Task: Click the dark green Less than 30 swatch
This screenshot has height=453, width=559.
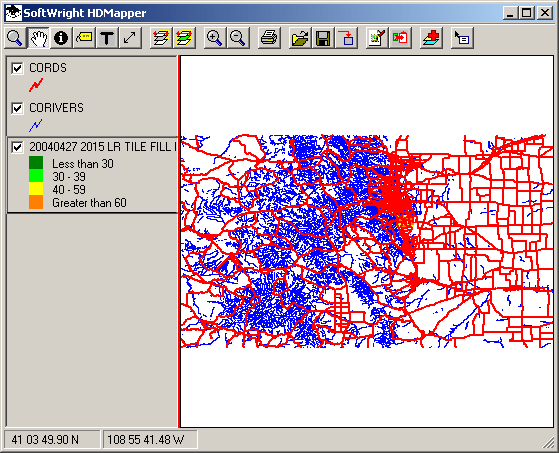Action: (36, 163)
